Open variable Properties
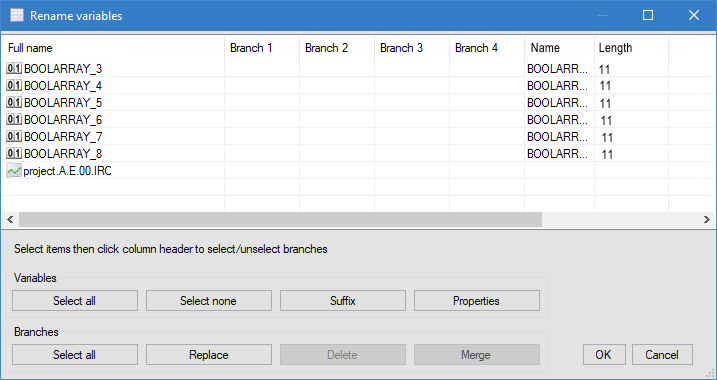The image size is (717, 380). (477, 301)
